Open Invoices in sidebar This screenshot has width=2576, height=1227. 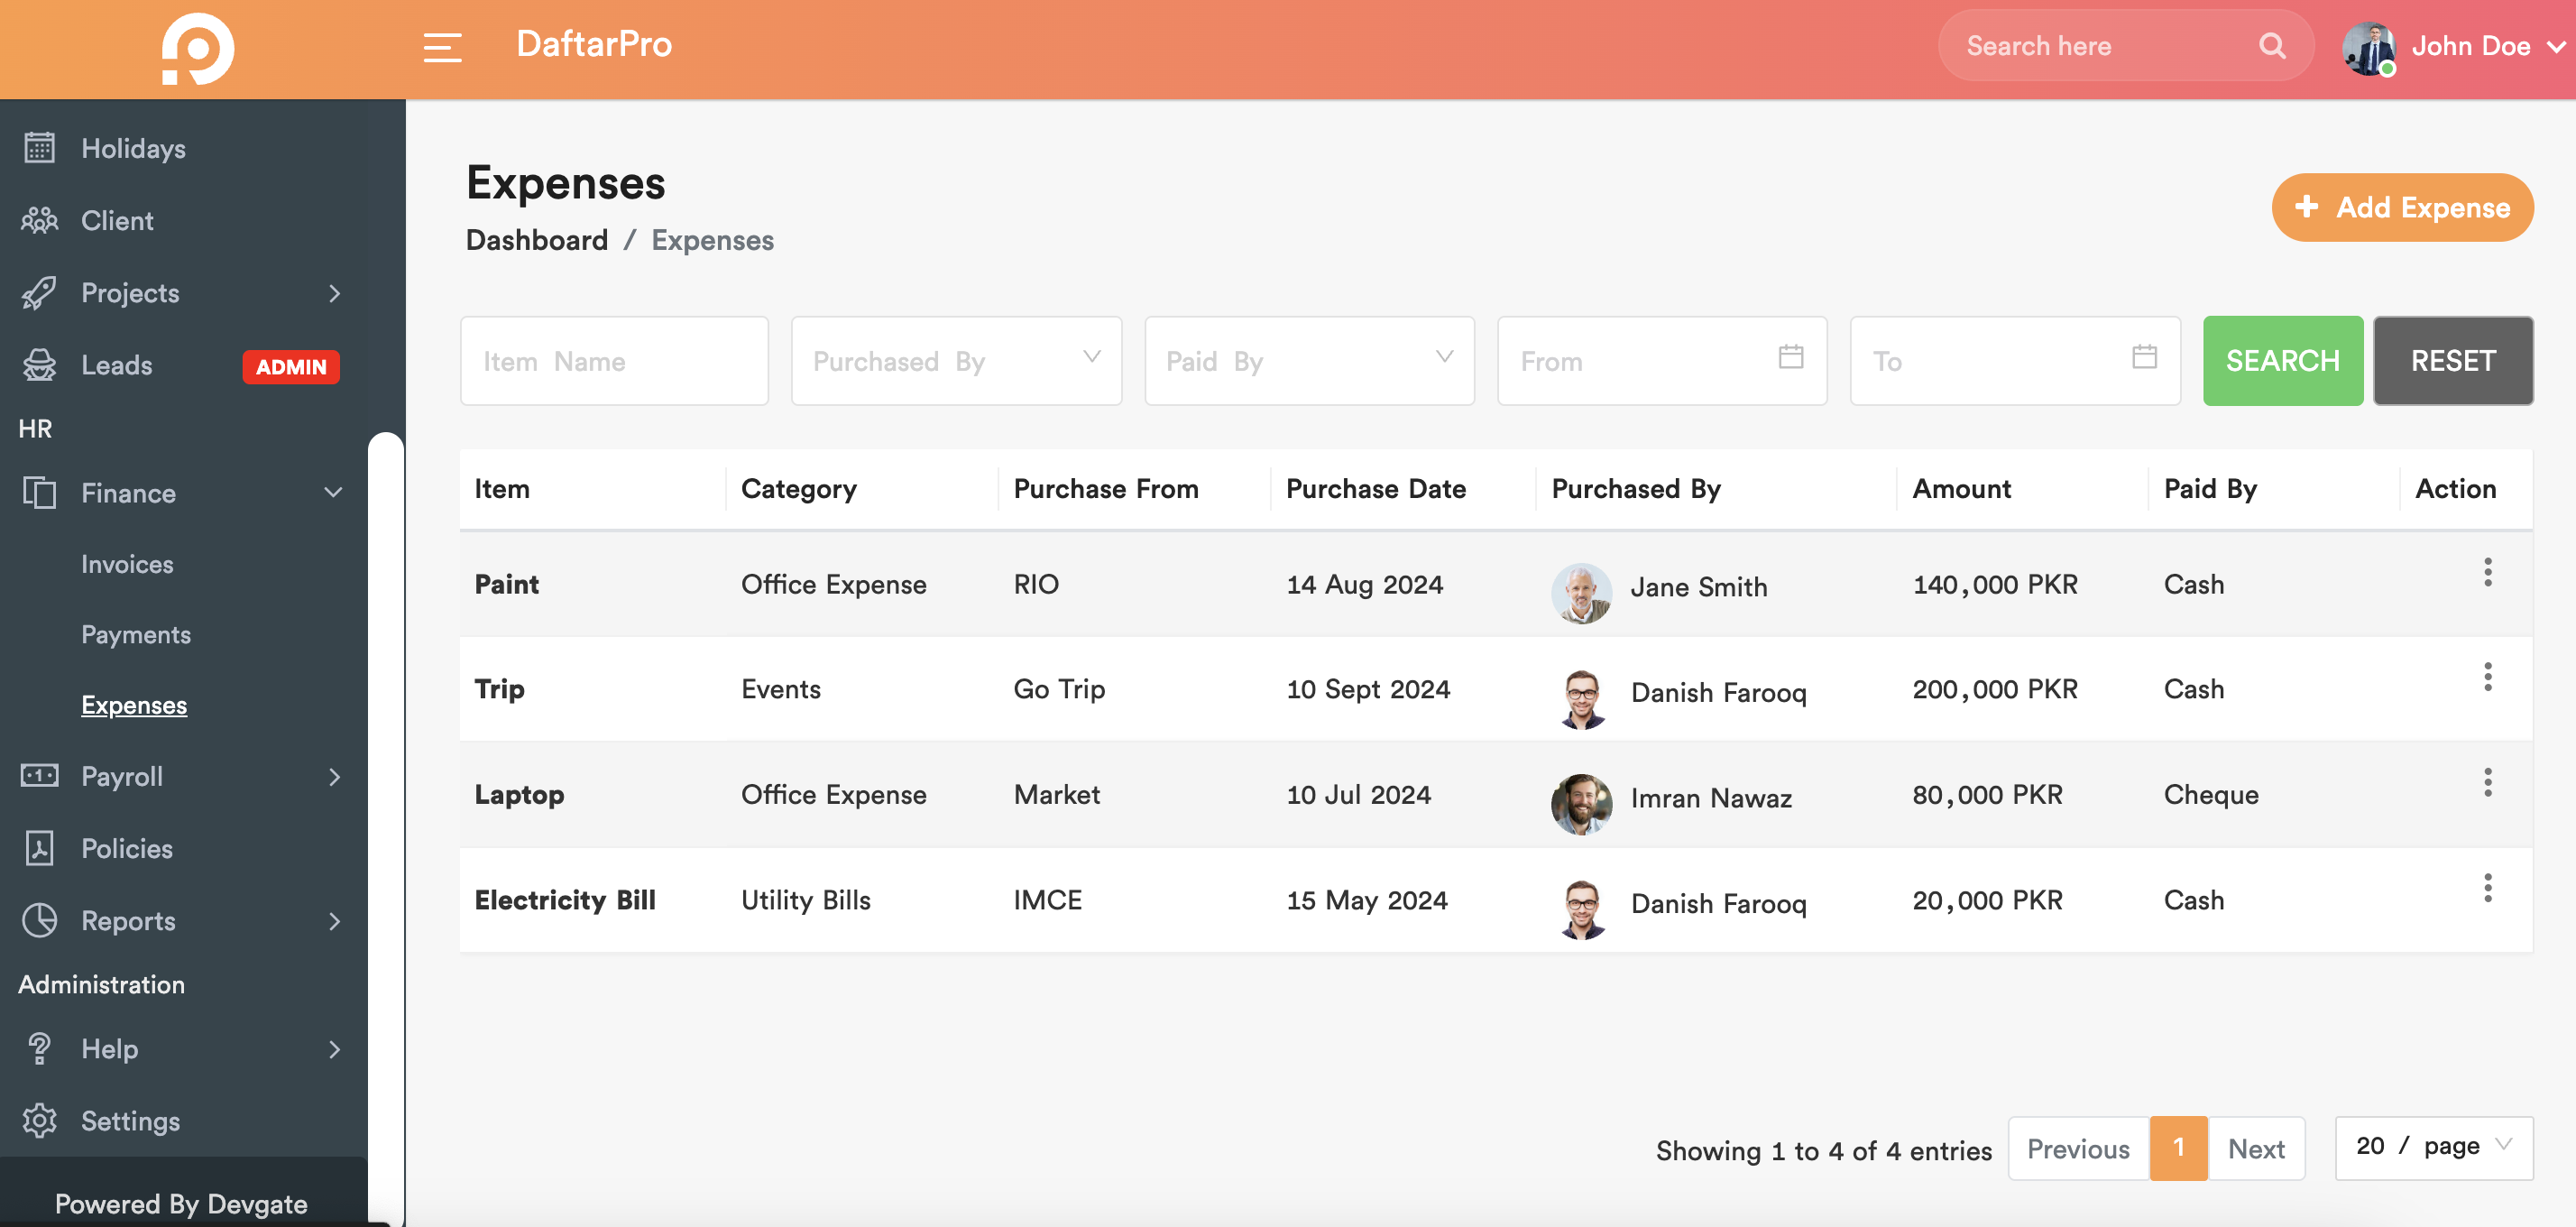(x=127, y=564)
